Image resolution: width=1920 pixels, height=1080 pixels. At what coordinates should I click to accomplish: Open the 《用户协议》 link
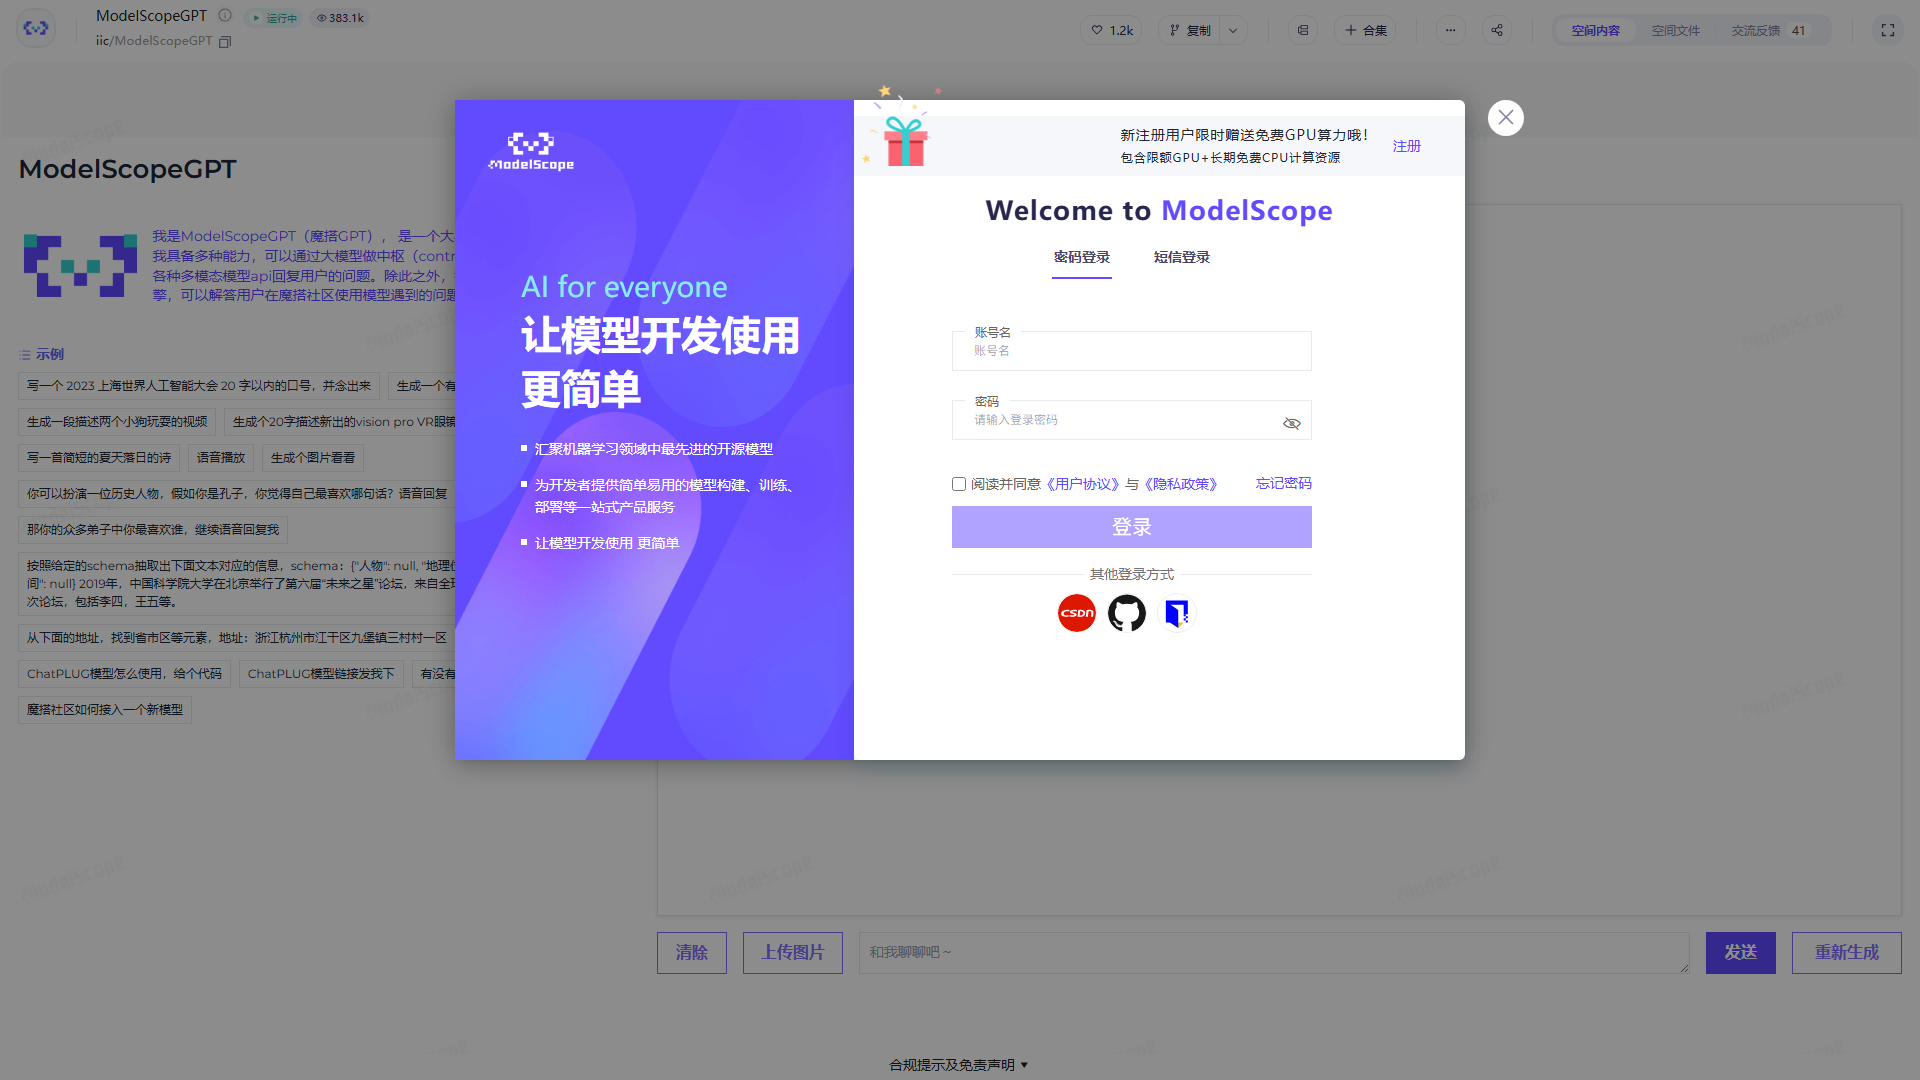1083,484
